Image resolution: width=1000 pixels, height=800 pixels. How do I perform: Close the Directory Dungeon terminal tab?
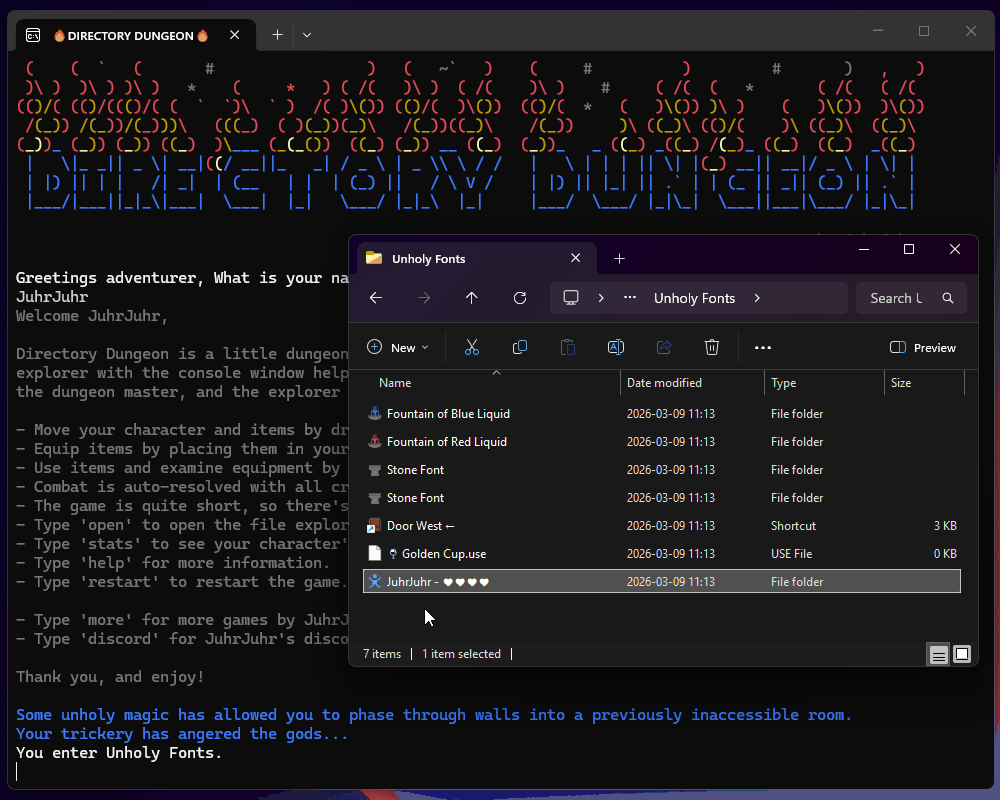click(235, 35)
